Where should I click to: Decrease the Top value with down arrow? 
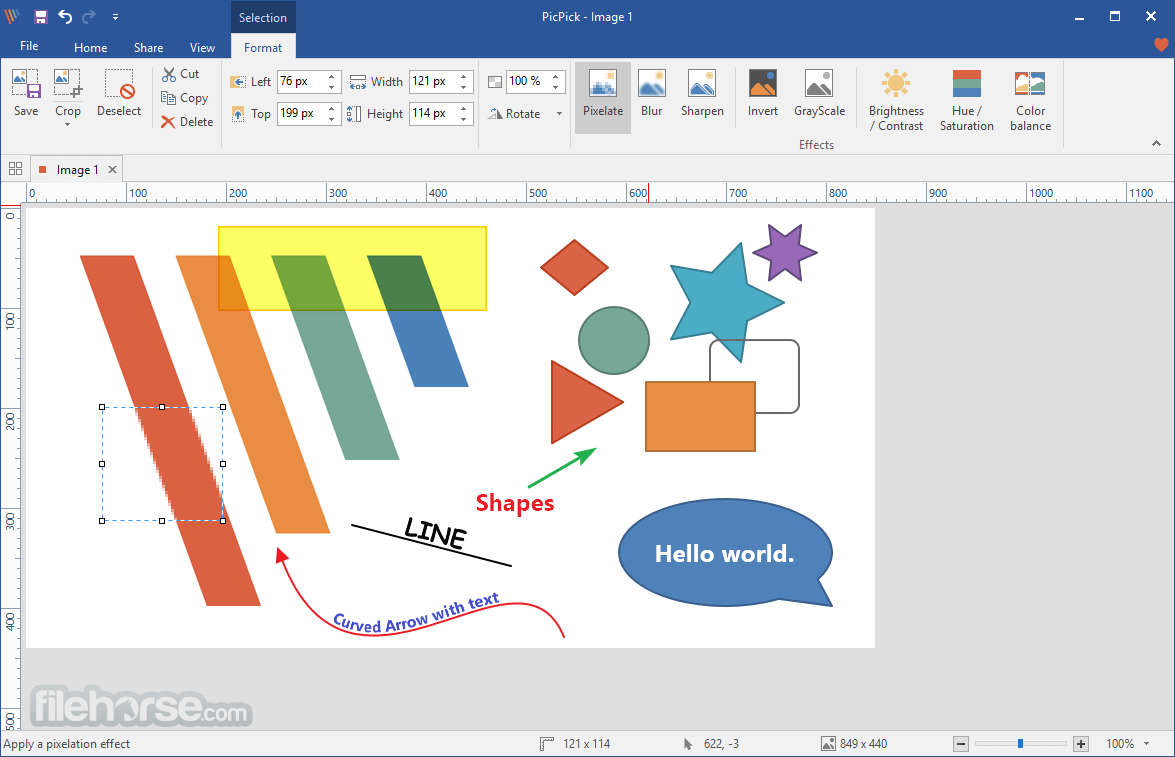[332, 119]
